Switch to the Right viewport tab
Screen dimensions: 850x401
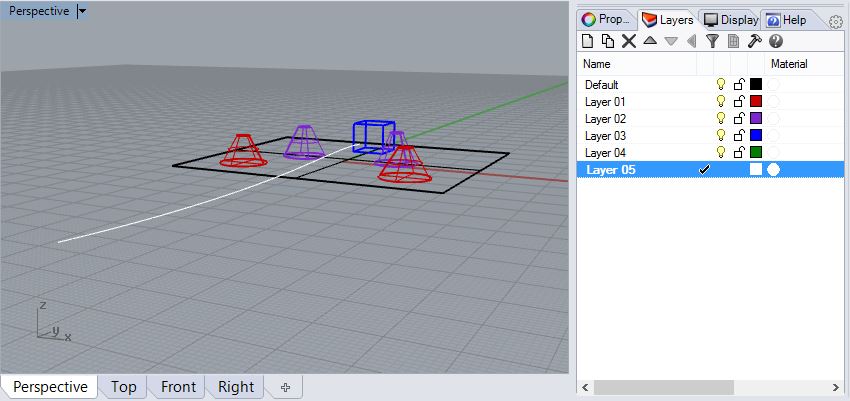pos(236,387)
